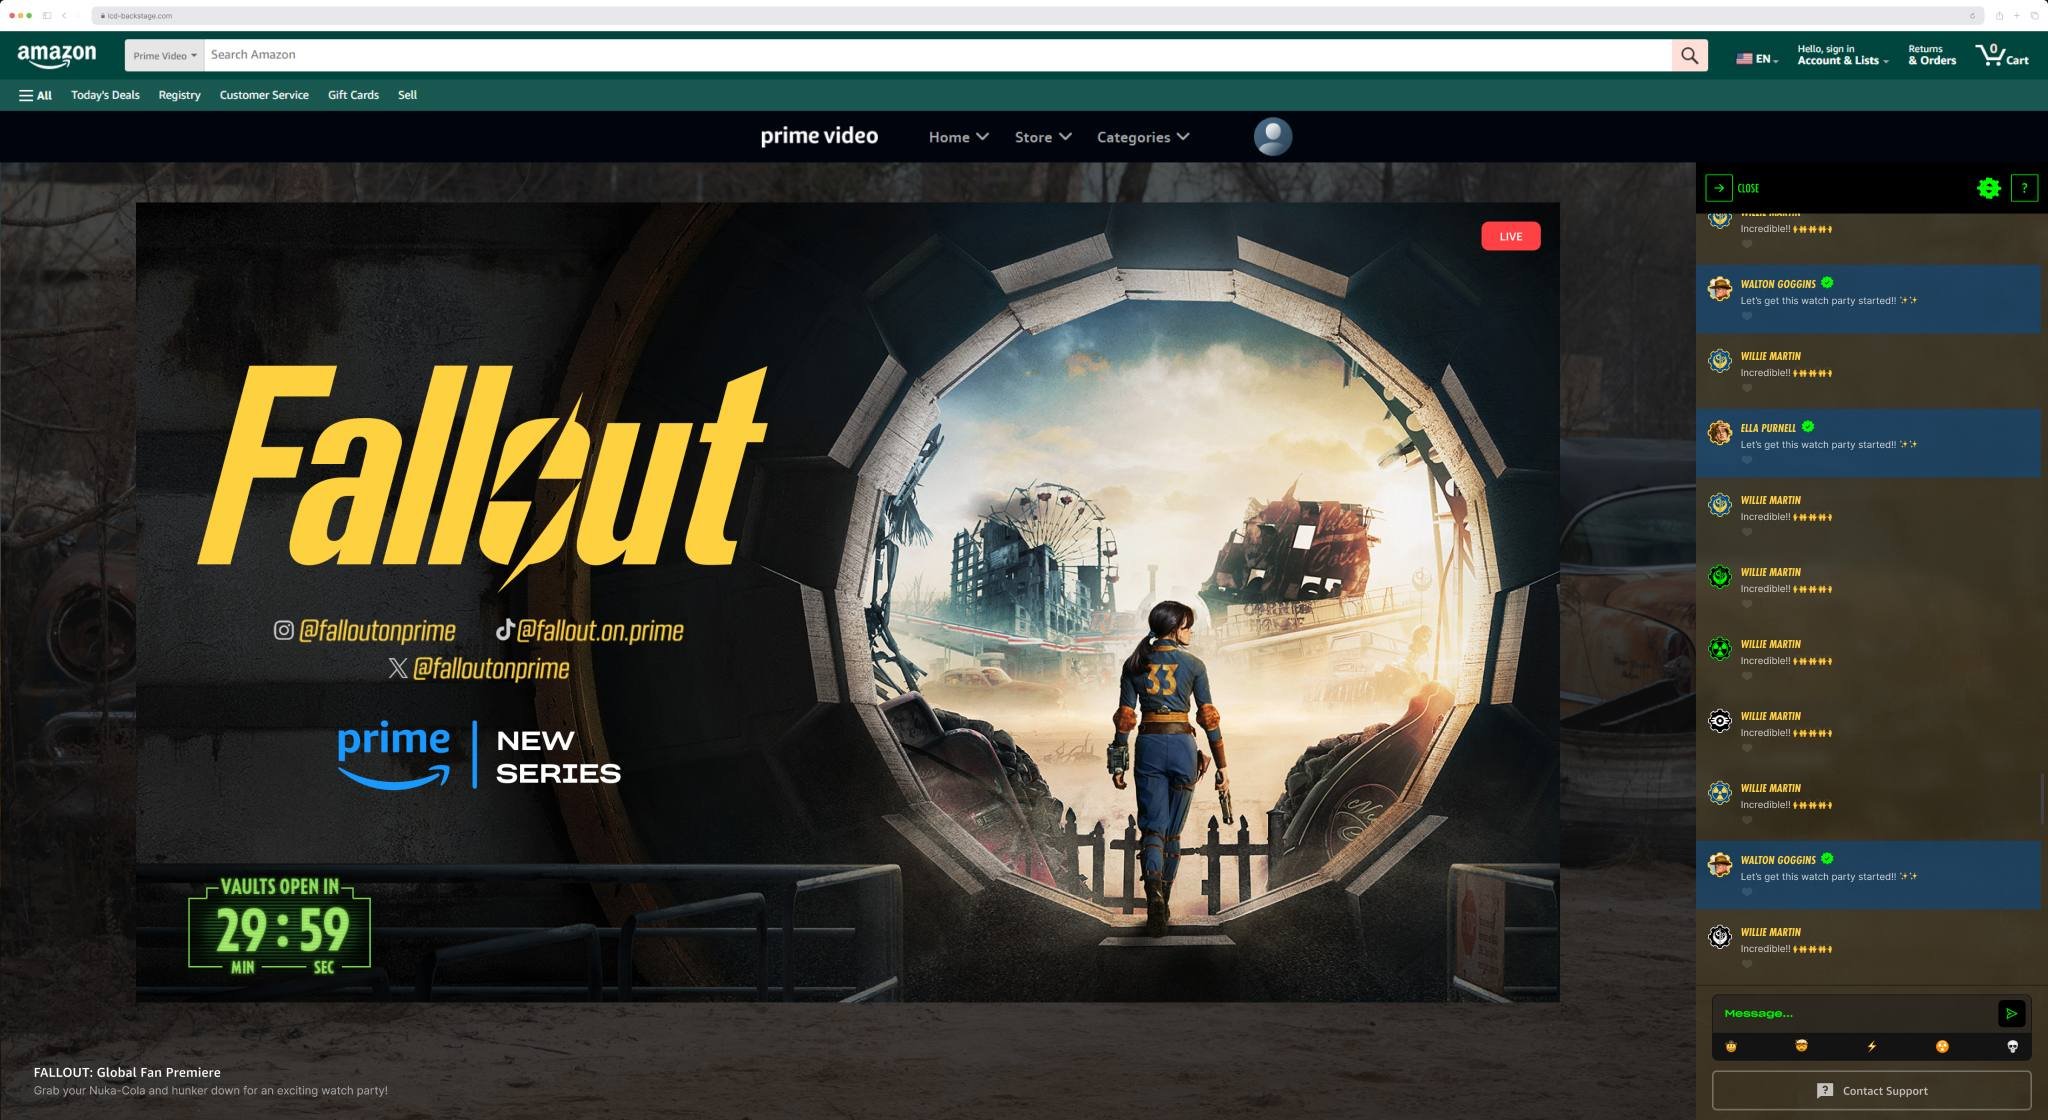Collapse chat with the Close arrow icon
2048x1120 pixels.
click(1718, 187)
